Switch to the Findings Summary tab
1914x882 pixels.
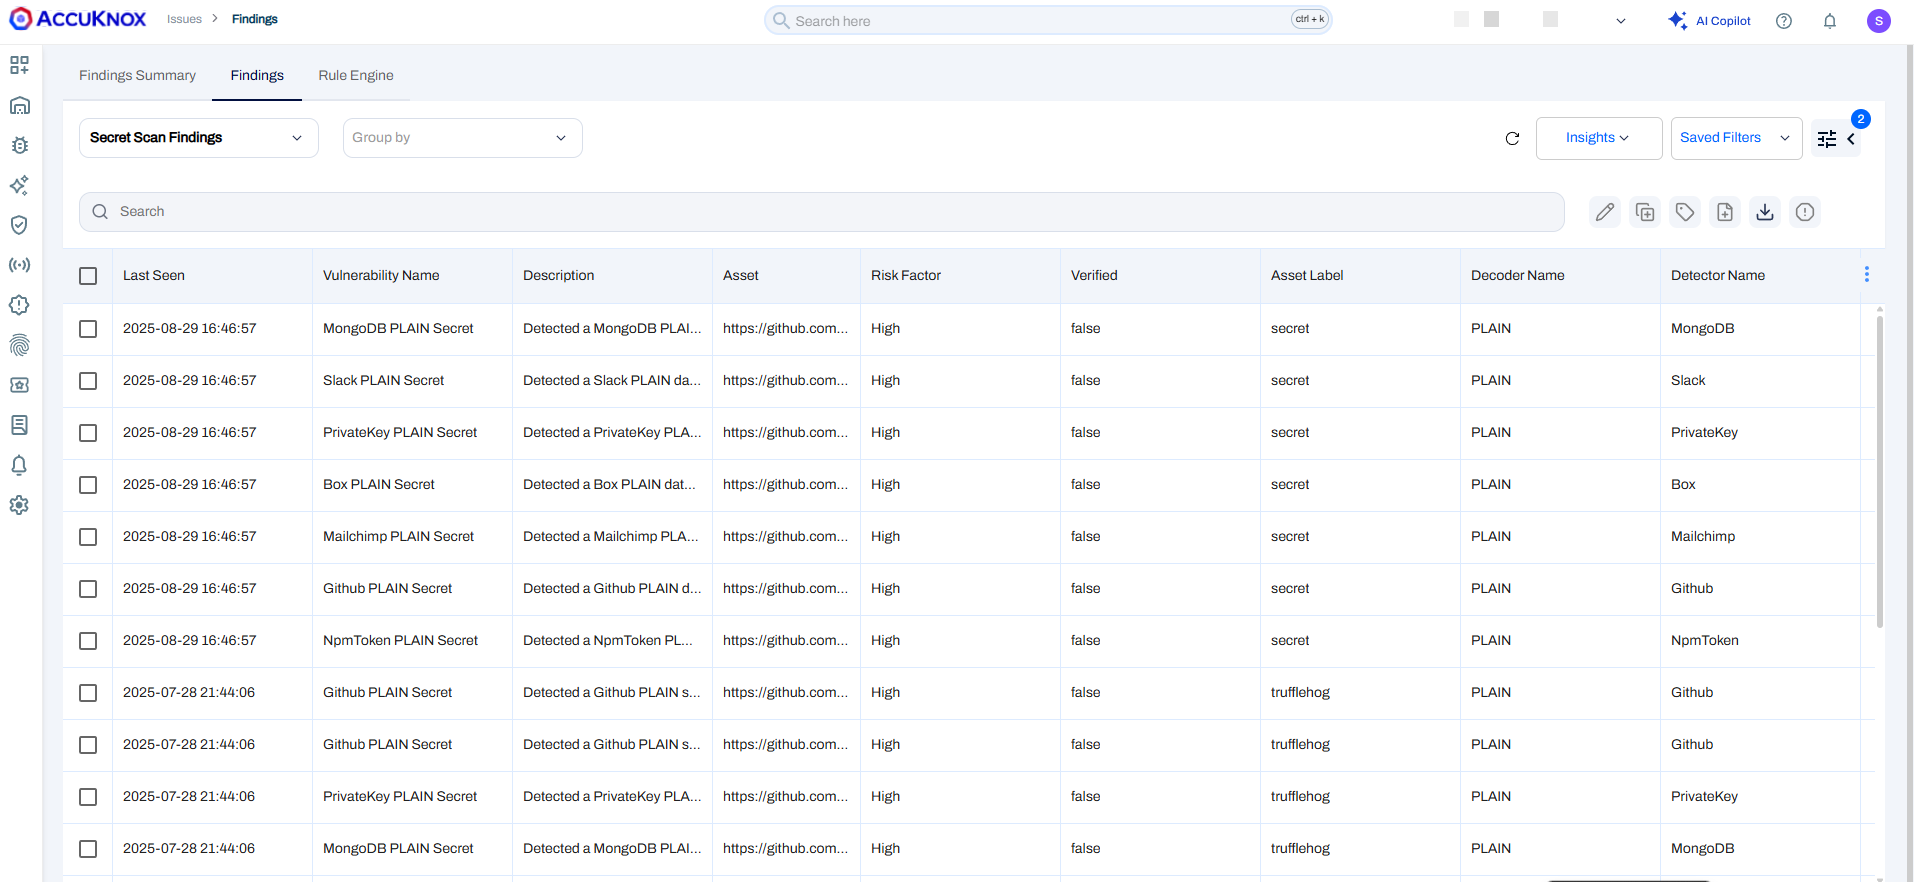[x=137, y=75]
